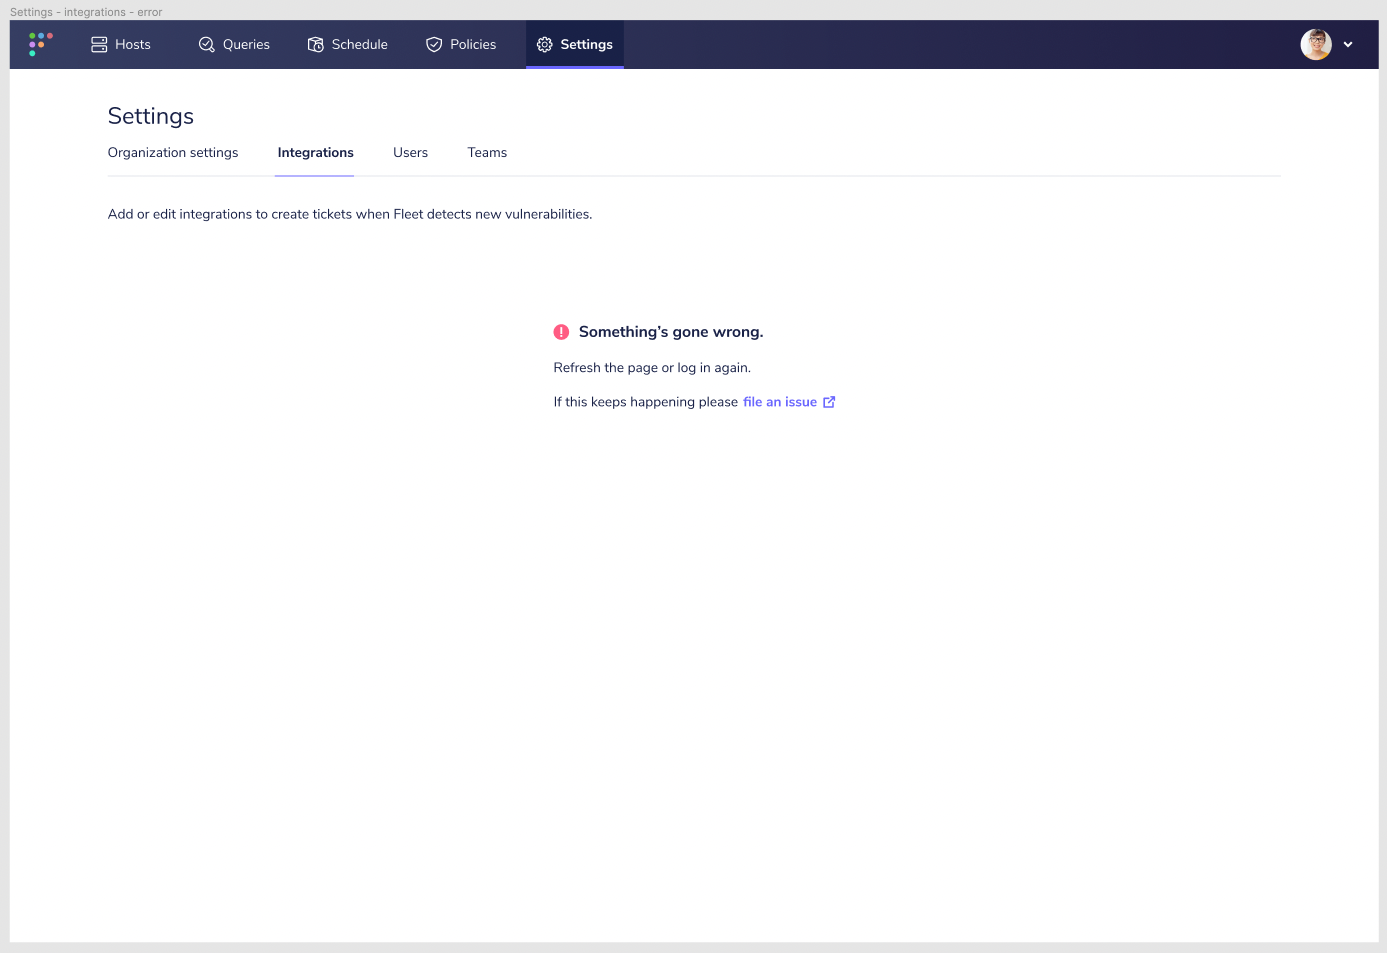Image resolution: width=1387 pixels, height=953 pixels.
Task: Open Schedule via its calendar icon
Action: (314, 44)
